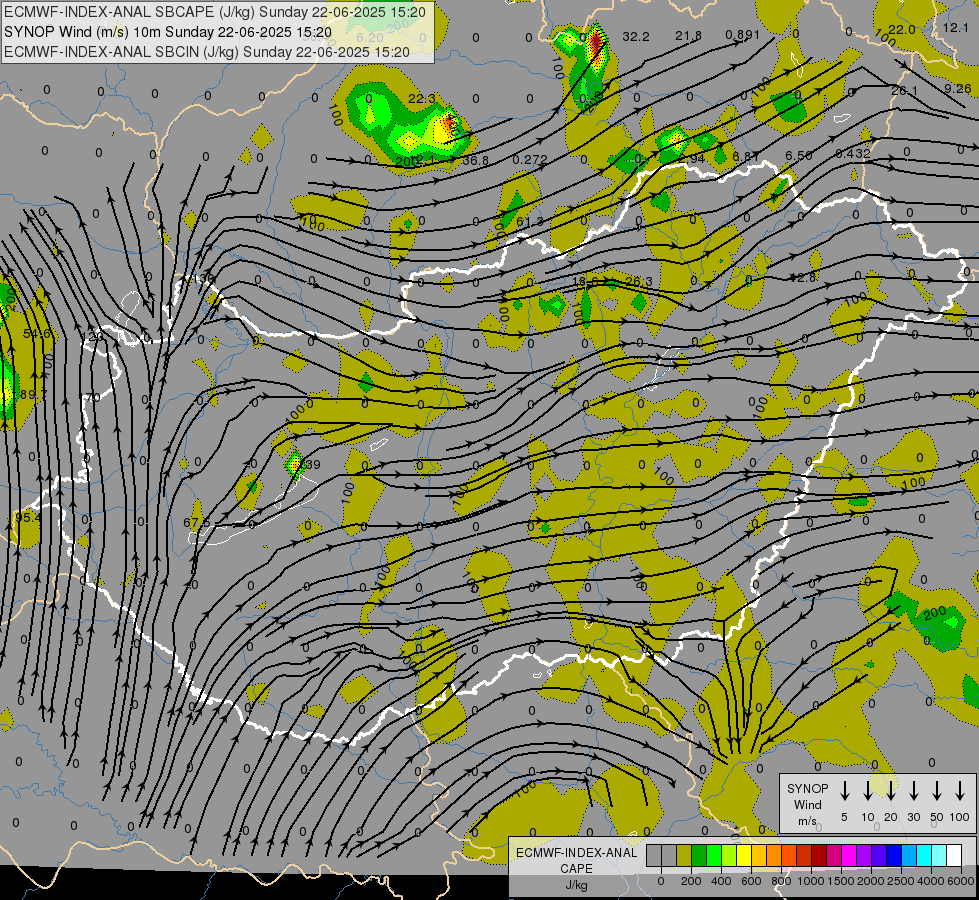Screen dimensions: 979x900
Task: Pick the dark red swatch above 1000
Action: tap(819, 856)
